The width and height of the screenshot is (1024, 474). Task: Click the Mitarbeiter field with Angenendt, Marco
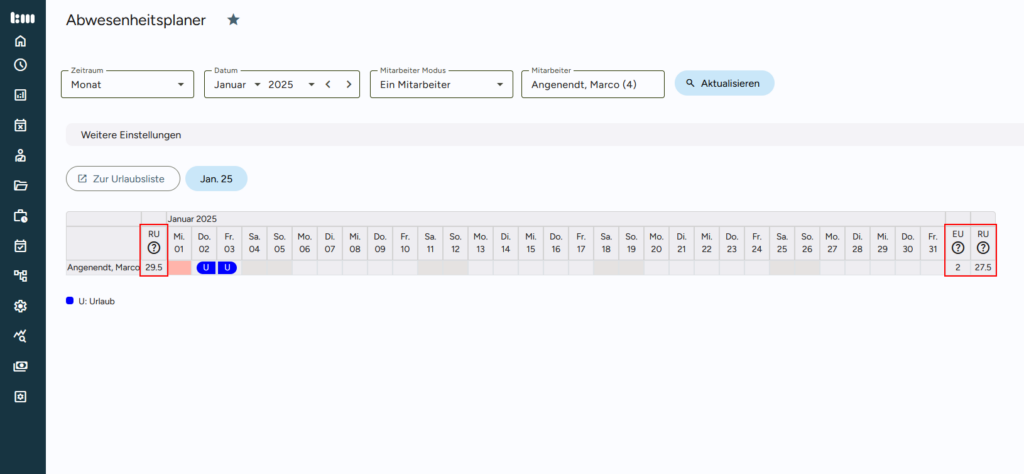[x=592, y=85]
